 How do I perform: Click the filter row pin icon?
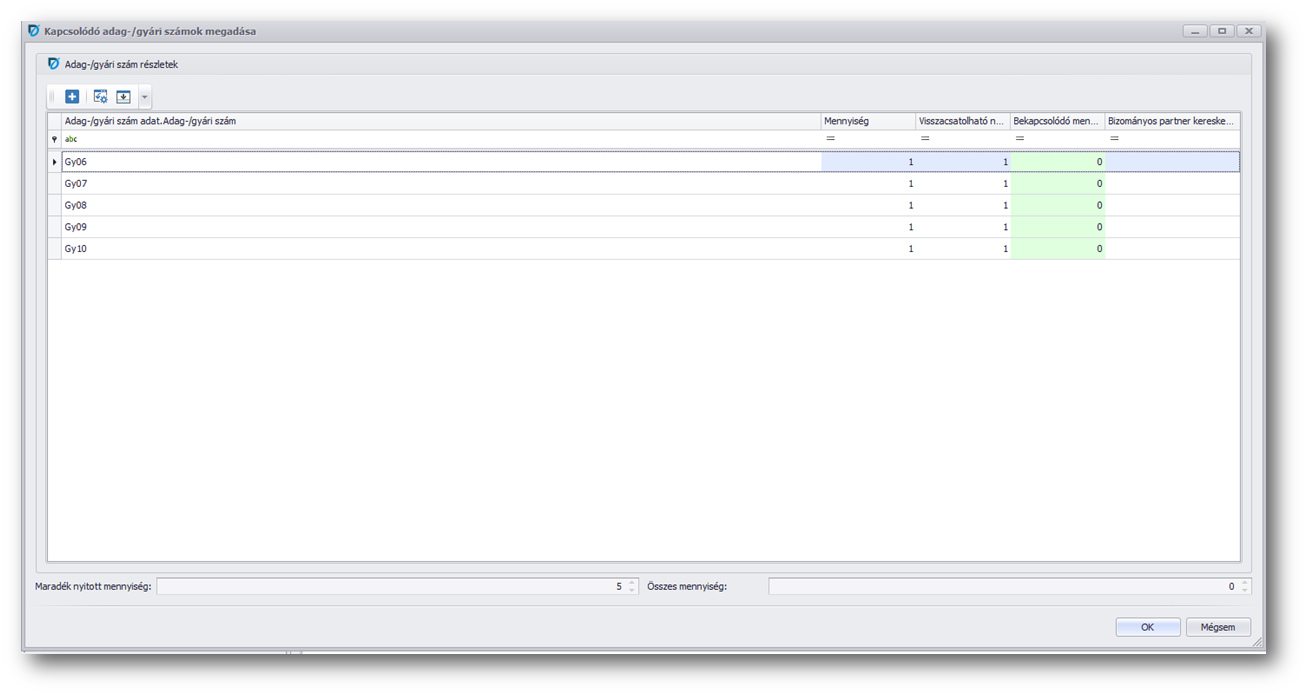click(54, 139)
